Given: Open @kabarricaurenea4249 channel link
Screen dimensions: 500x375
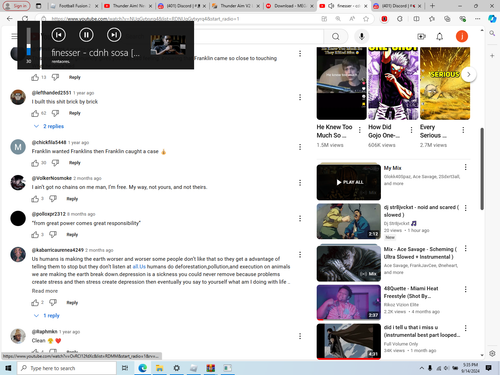Looking at the screenshot, I should [x=58, y=250].
